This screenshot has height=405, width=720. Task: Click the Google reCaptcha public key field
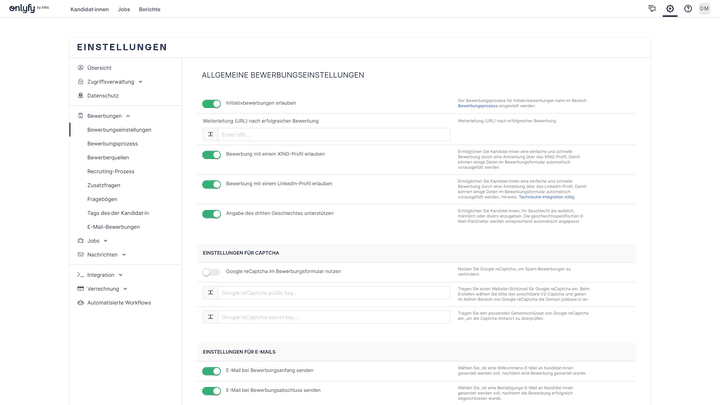pos(334,293)
